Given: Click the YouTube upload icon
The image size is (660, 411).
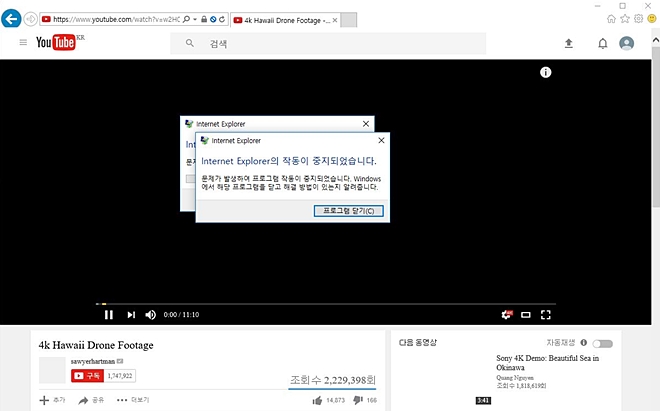Looking at the screenshot, I should pyautogui.click(x=569, y=43).
